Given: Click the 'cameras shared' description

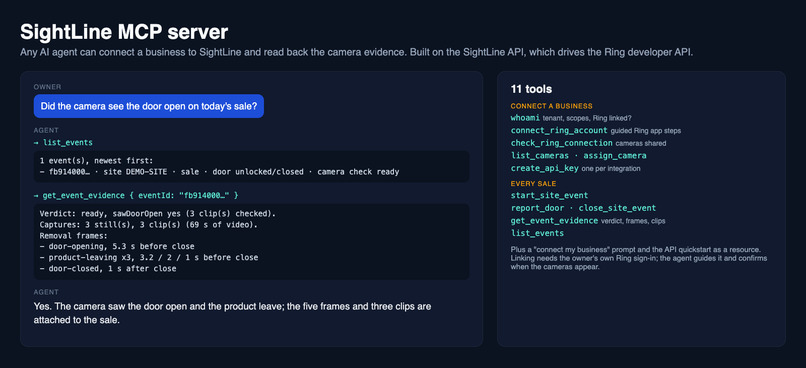Looking at the screenshot, I should coord(641,143).
